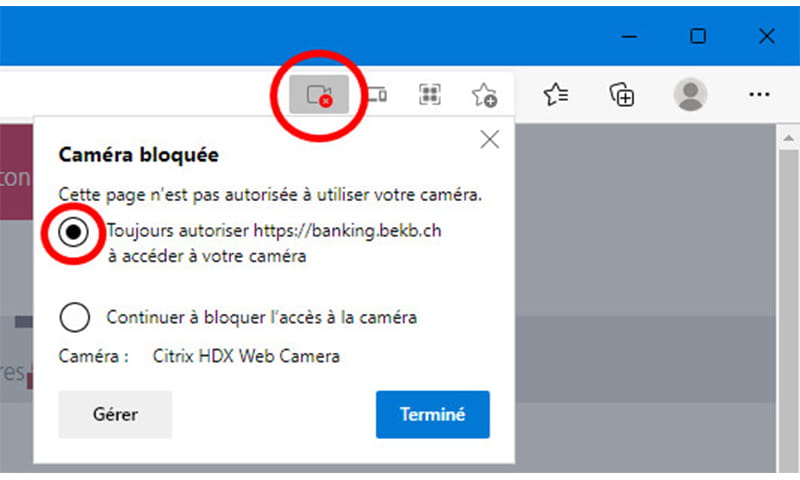
Task: Close the Caméra bloquée popup
Action: [x=490, y=139]
